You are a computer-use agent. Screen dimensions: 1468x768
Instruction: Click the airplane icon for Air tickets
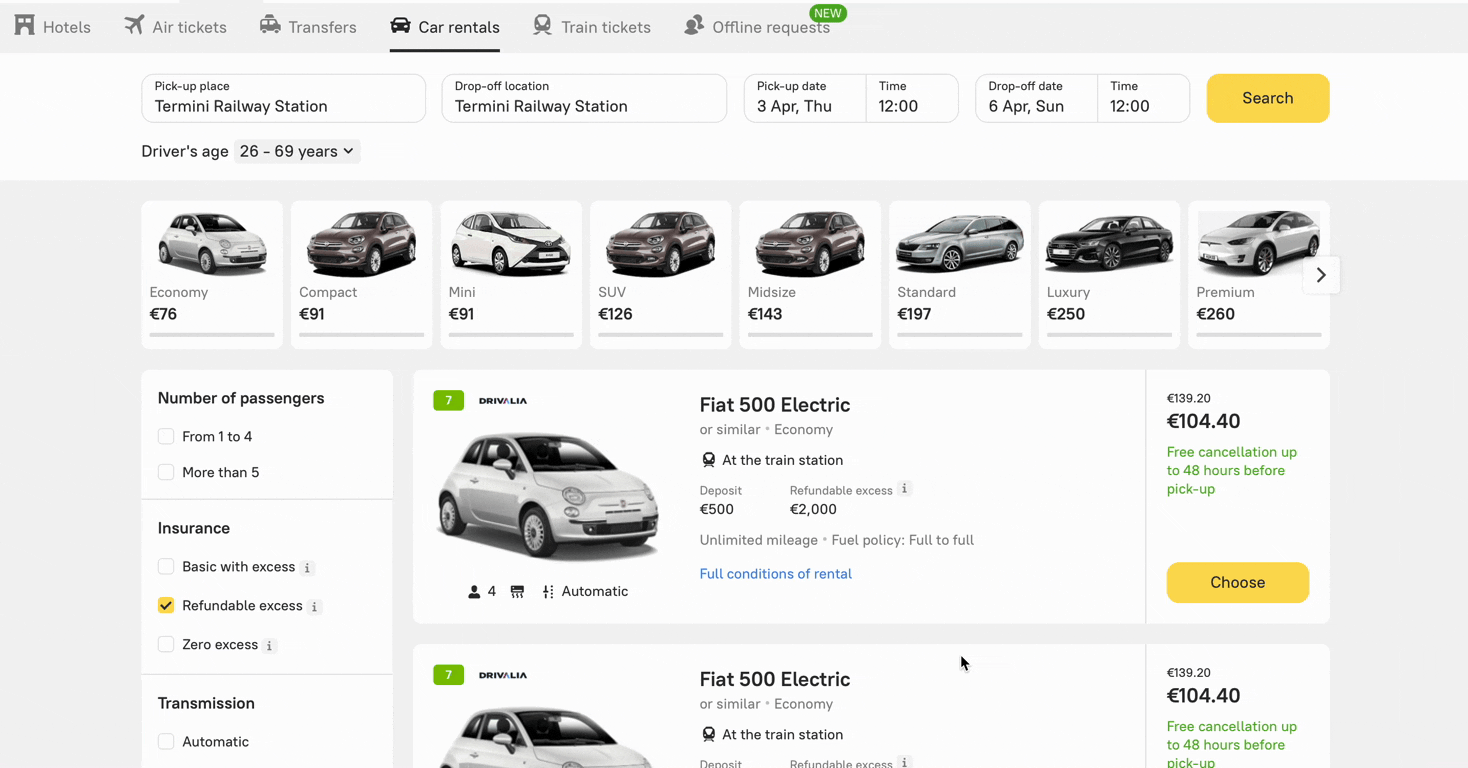point(134,26)
